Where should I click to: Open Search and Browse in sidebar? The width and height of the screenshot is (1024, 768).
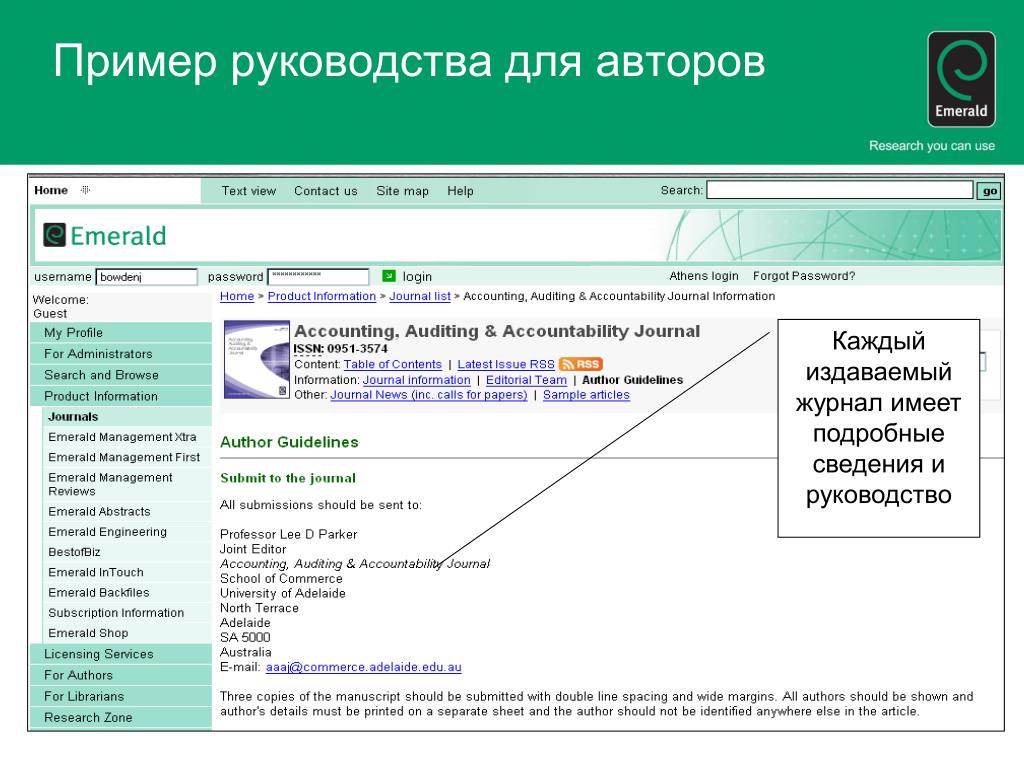click(121, 375)
